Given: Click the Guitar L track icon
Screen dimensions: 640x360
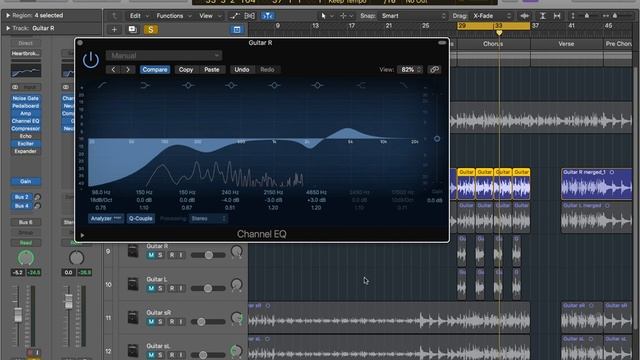Looking at the screenshot, I should coord(133,284).
